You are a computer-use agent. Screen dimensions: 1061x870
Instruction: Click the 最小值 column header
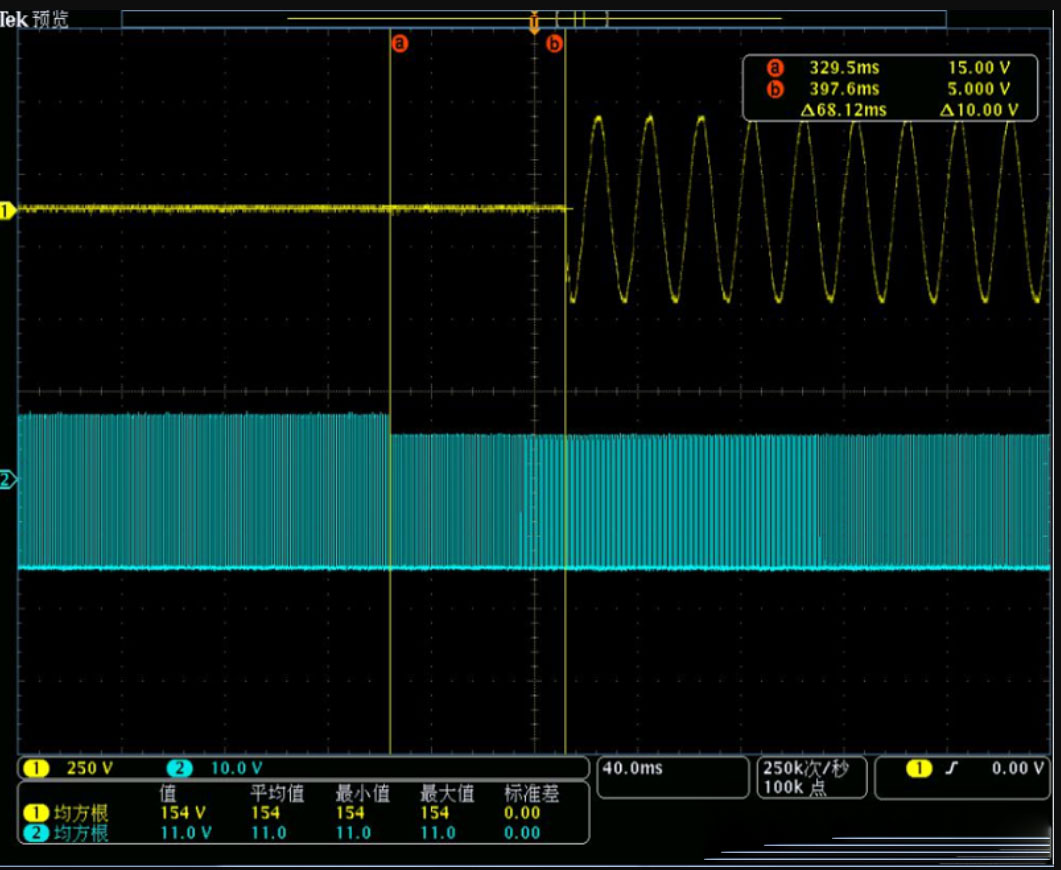362,793
